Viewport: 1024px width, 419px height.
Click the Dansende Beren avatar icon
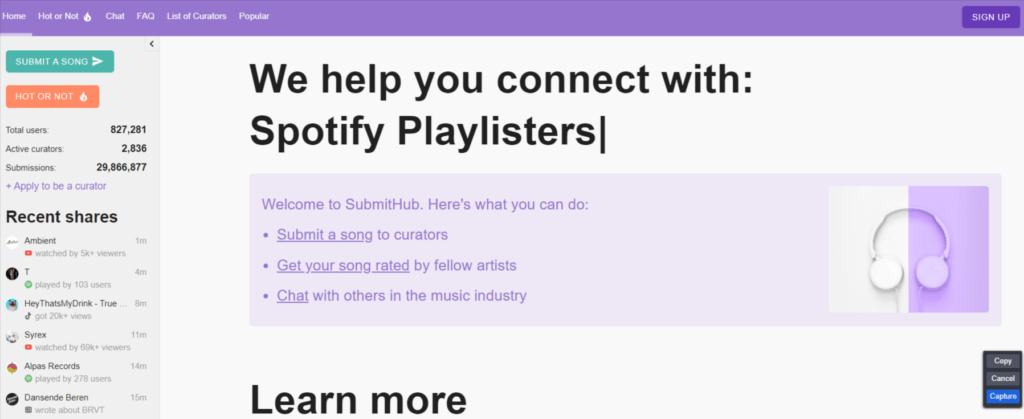(12, 399)
